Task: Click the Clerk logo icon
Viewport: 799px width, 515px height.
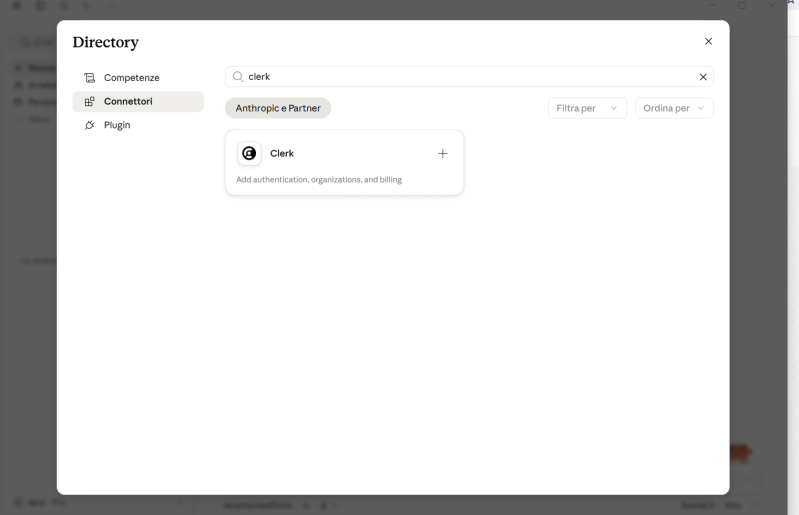Action: (x=249, y=153)
